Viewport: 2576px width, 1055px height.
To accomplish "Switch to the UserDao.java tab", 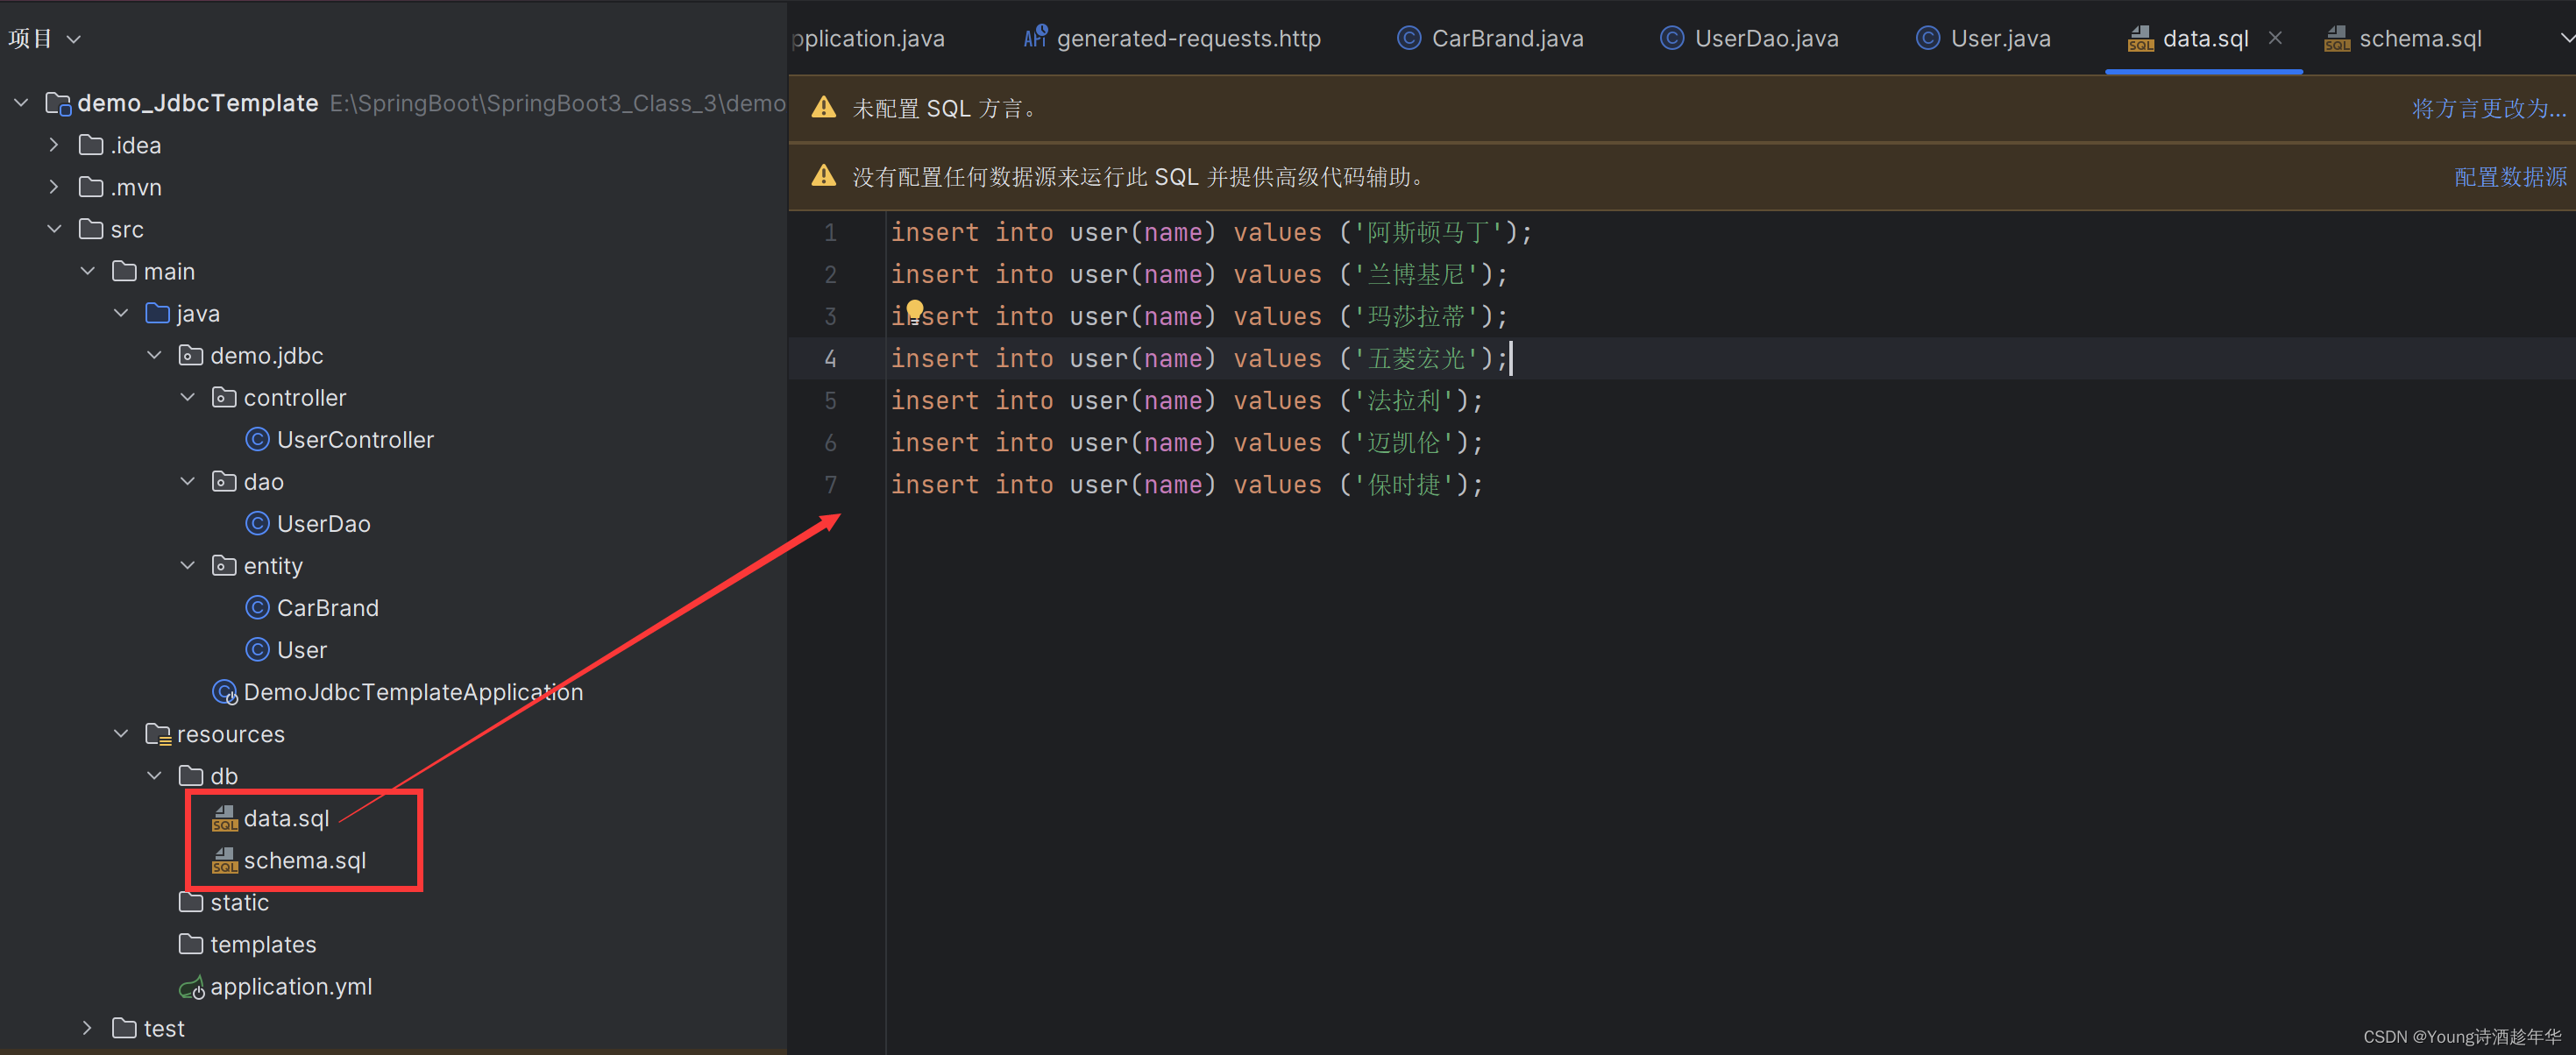I will 1749,38.
